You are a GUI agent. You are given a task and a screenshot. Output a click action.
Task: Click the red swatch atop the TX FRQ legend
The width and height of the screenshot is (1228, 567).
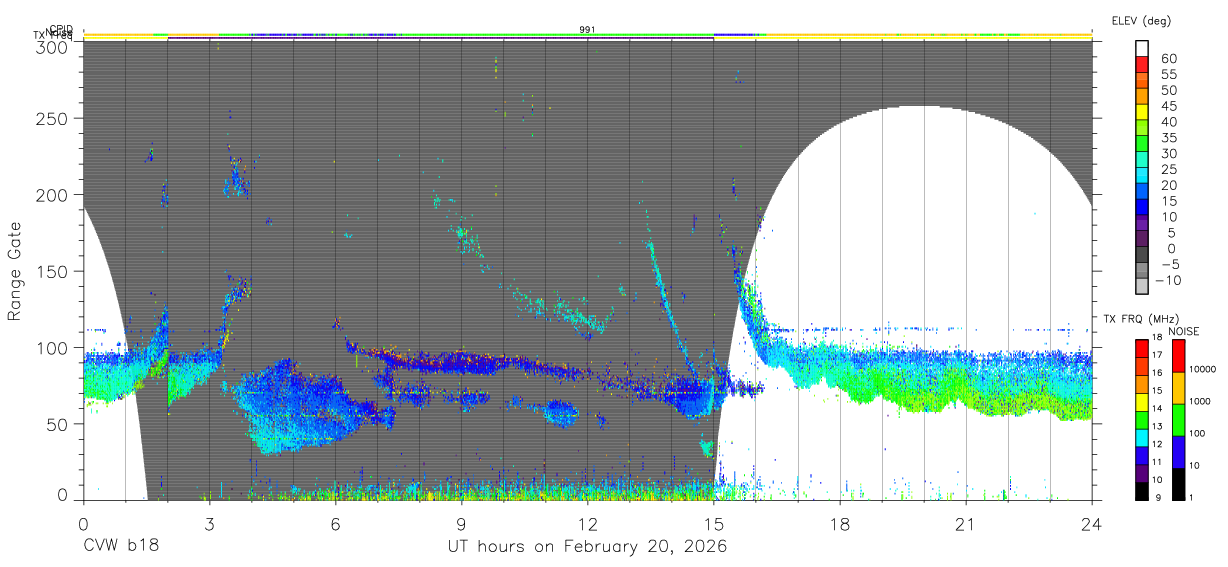point(1142,348)
